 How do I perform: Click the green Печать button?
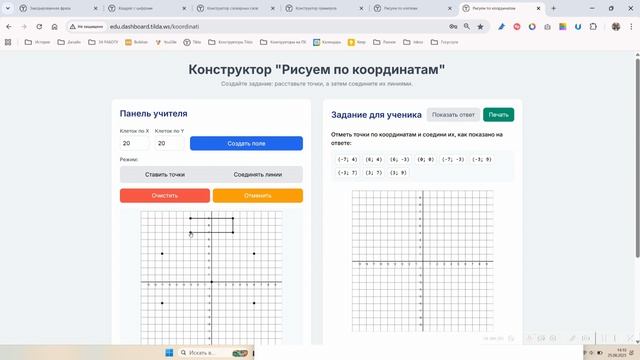[x=498, y=115]
